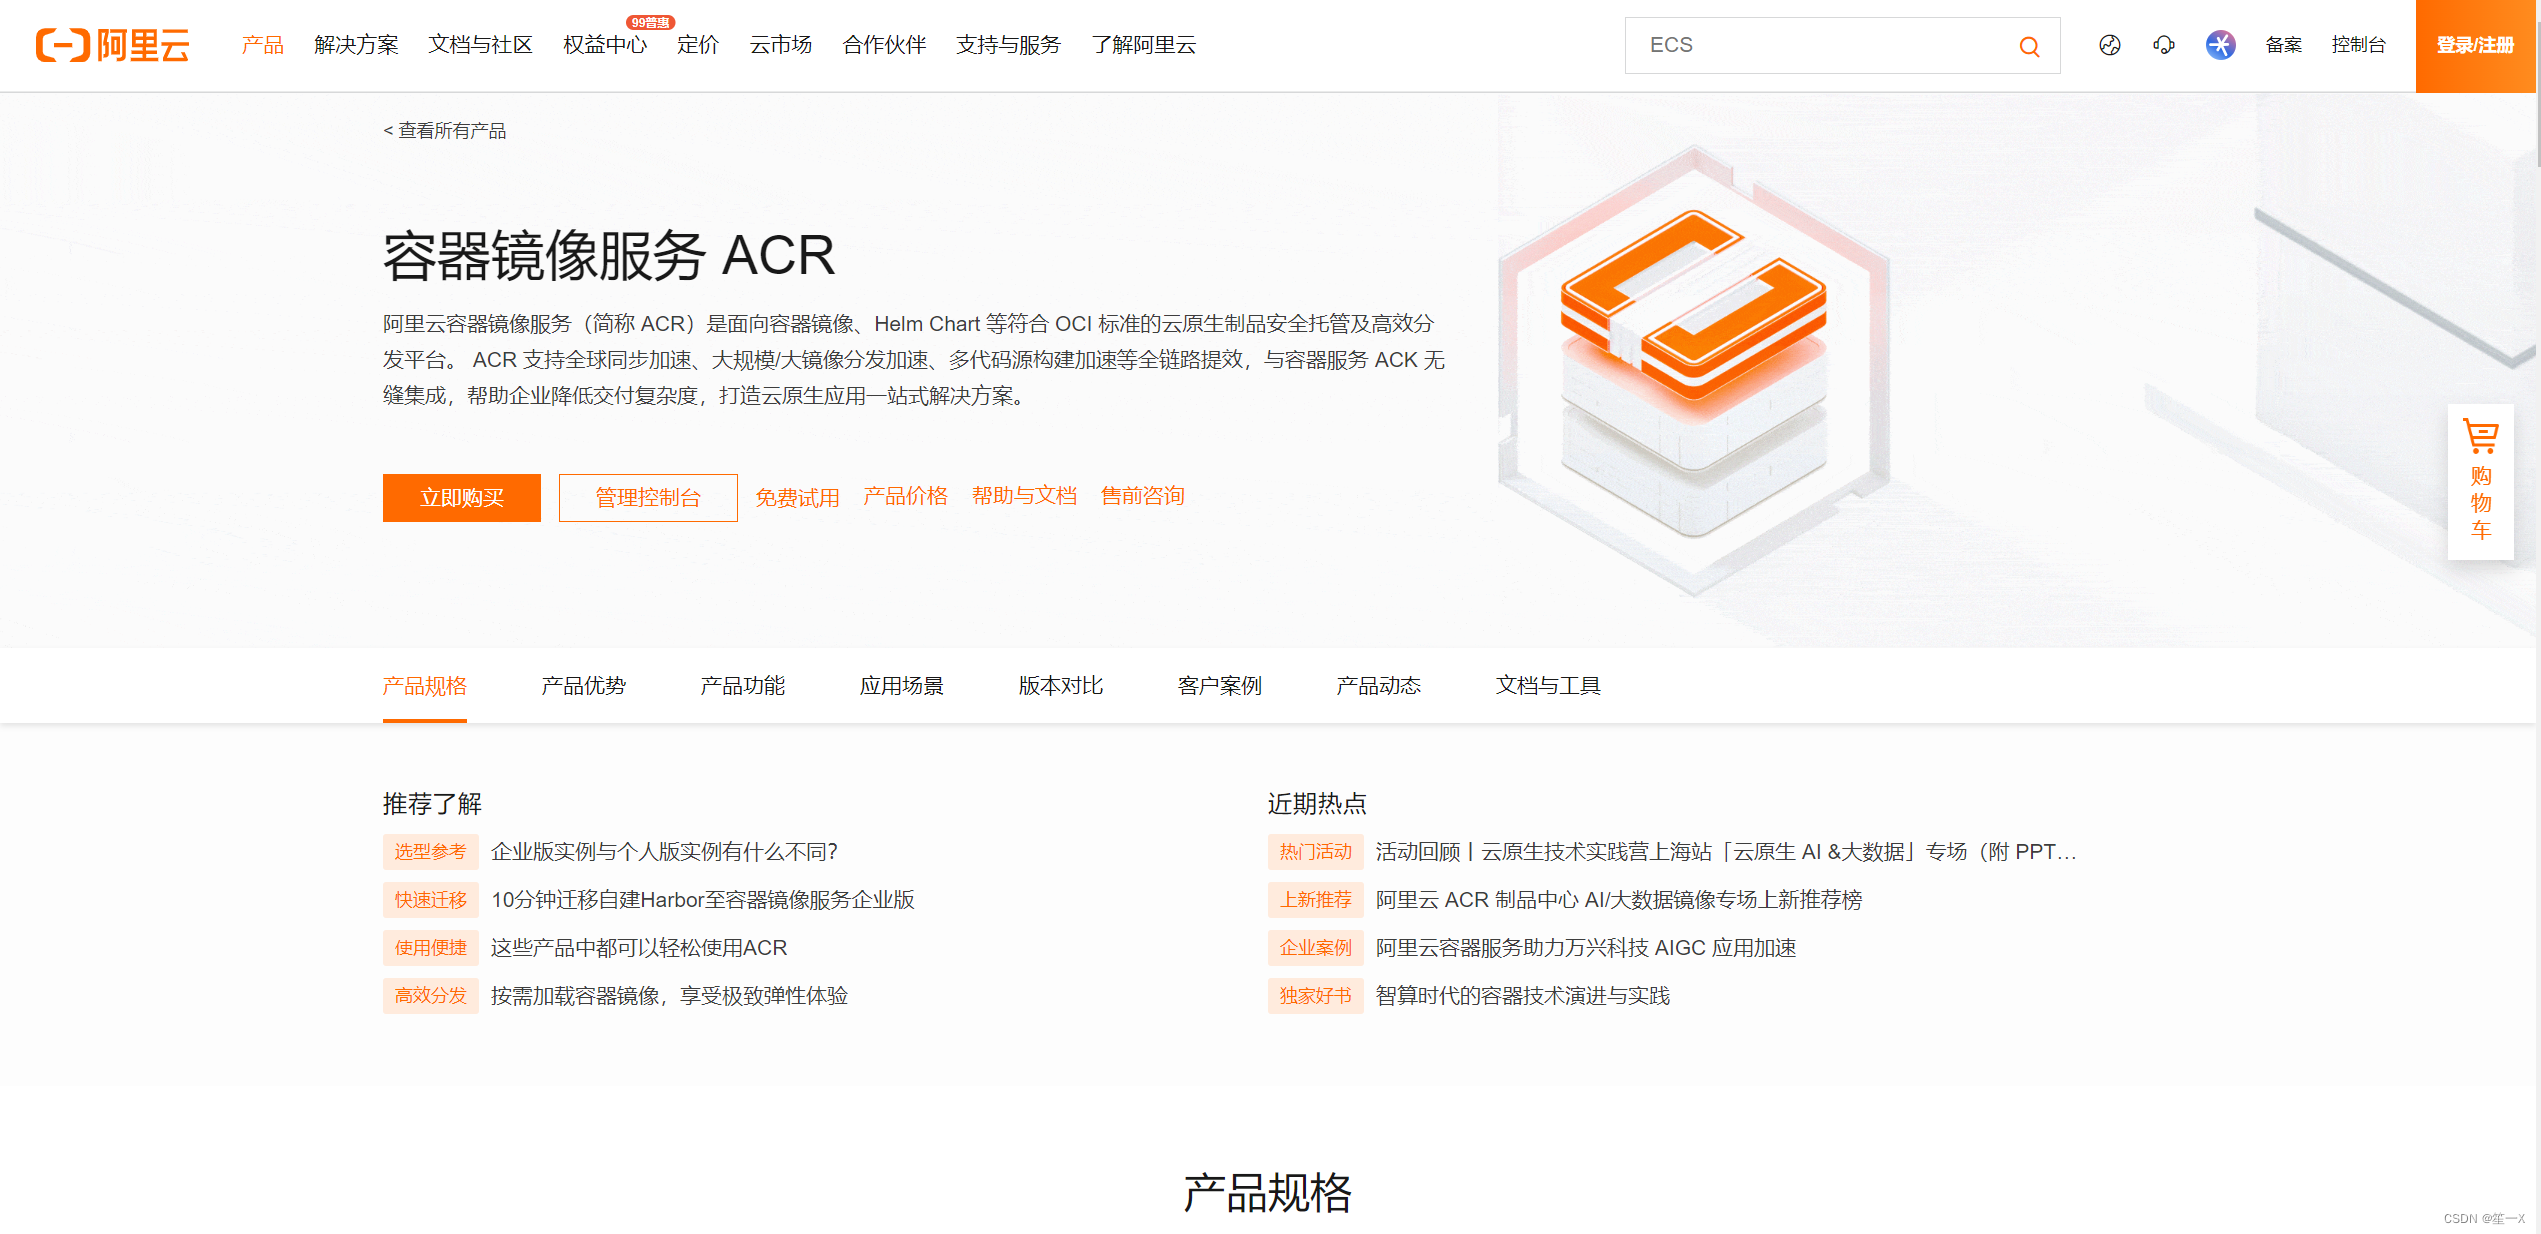Click the 企业案例 tag
2541x1234 pixels.
pyautogui.click(x=1315, y=948)
